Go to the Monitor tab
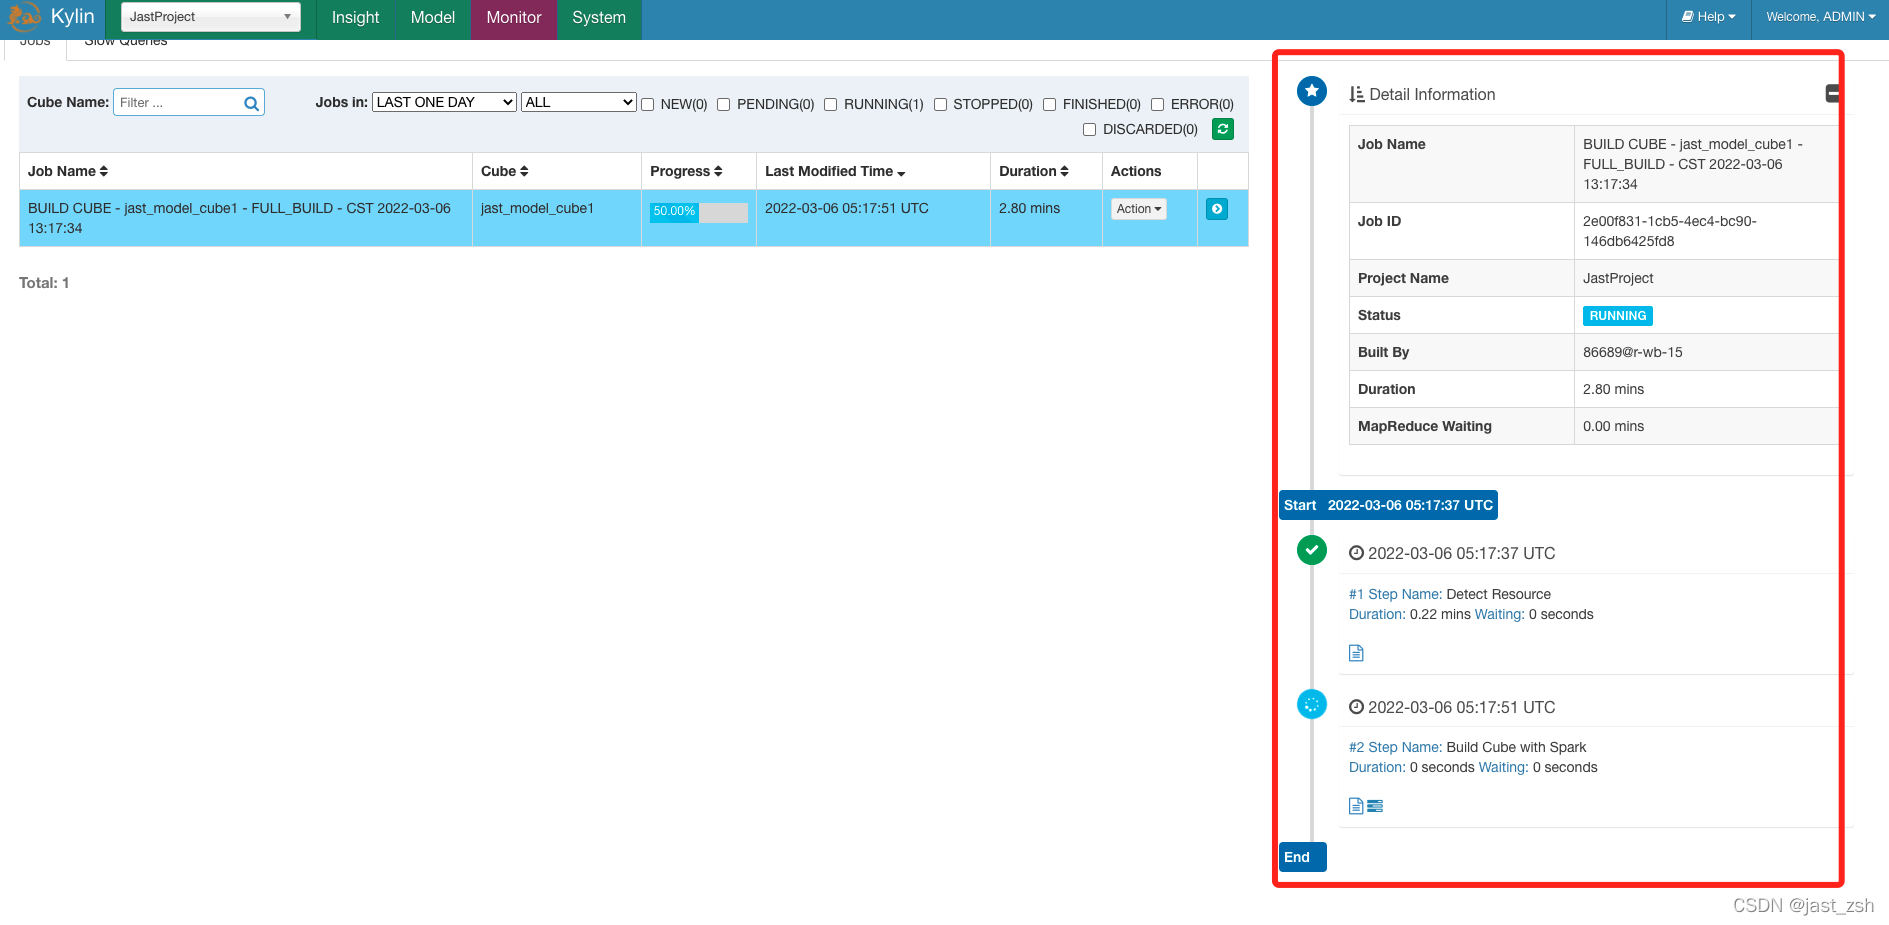 (x=514, y=18)
